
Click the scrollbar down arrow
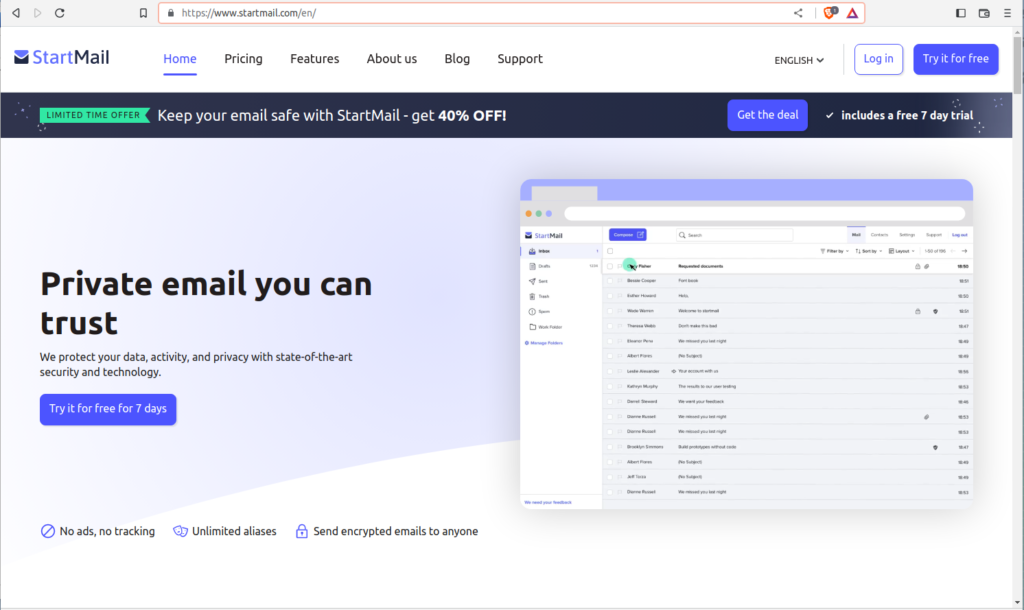(x=1017, y=603)
